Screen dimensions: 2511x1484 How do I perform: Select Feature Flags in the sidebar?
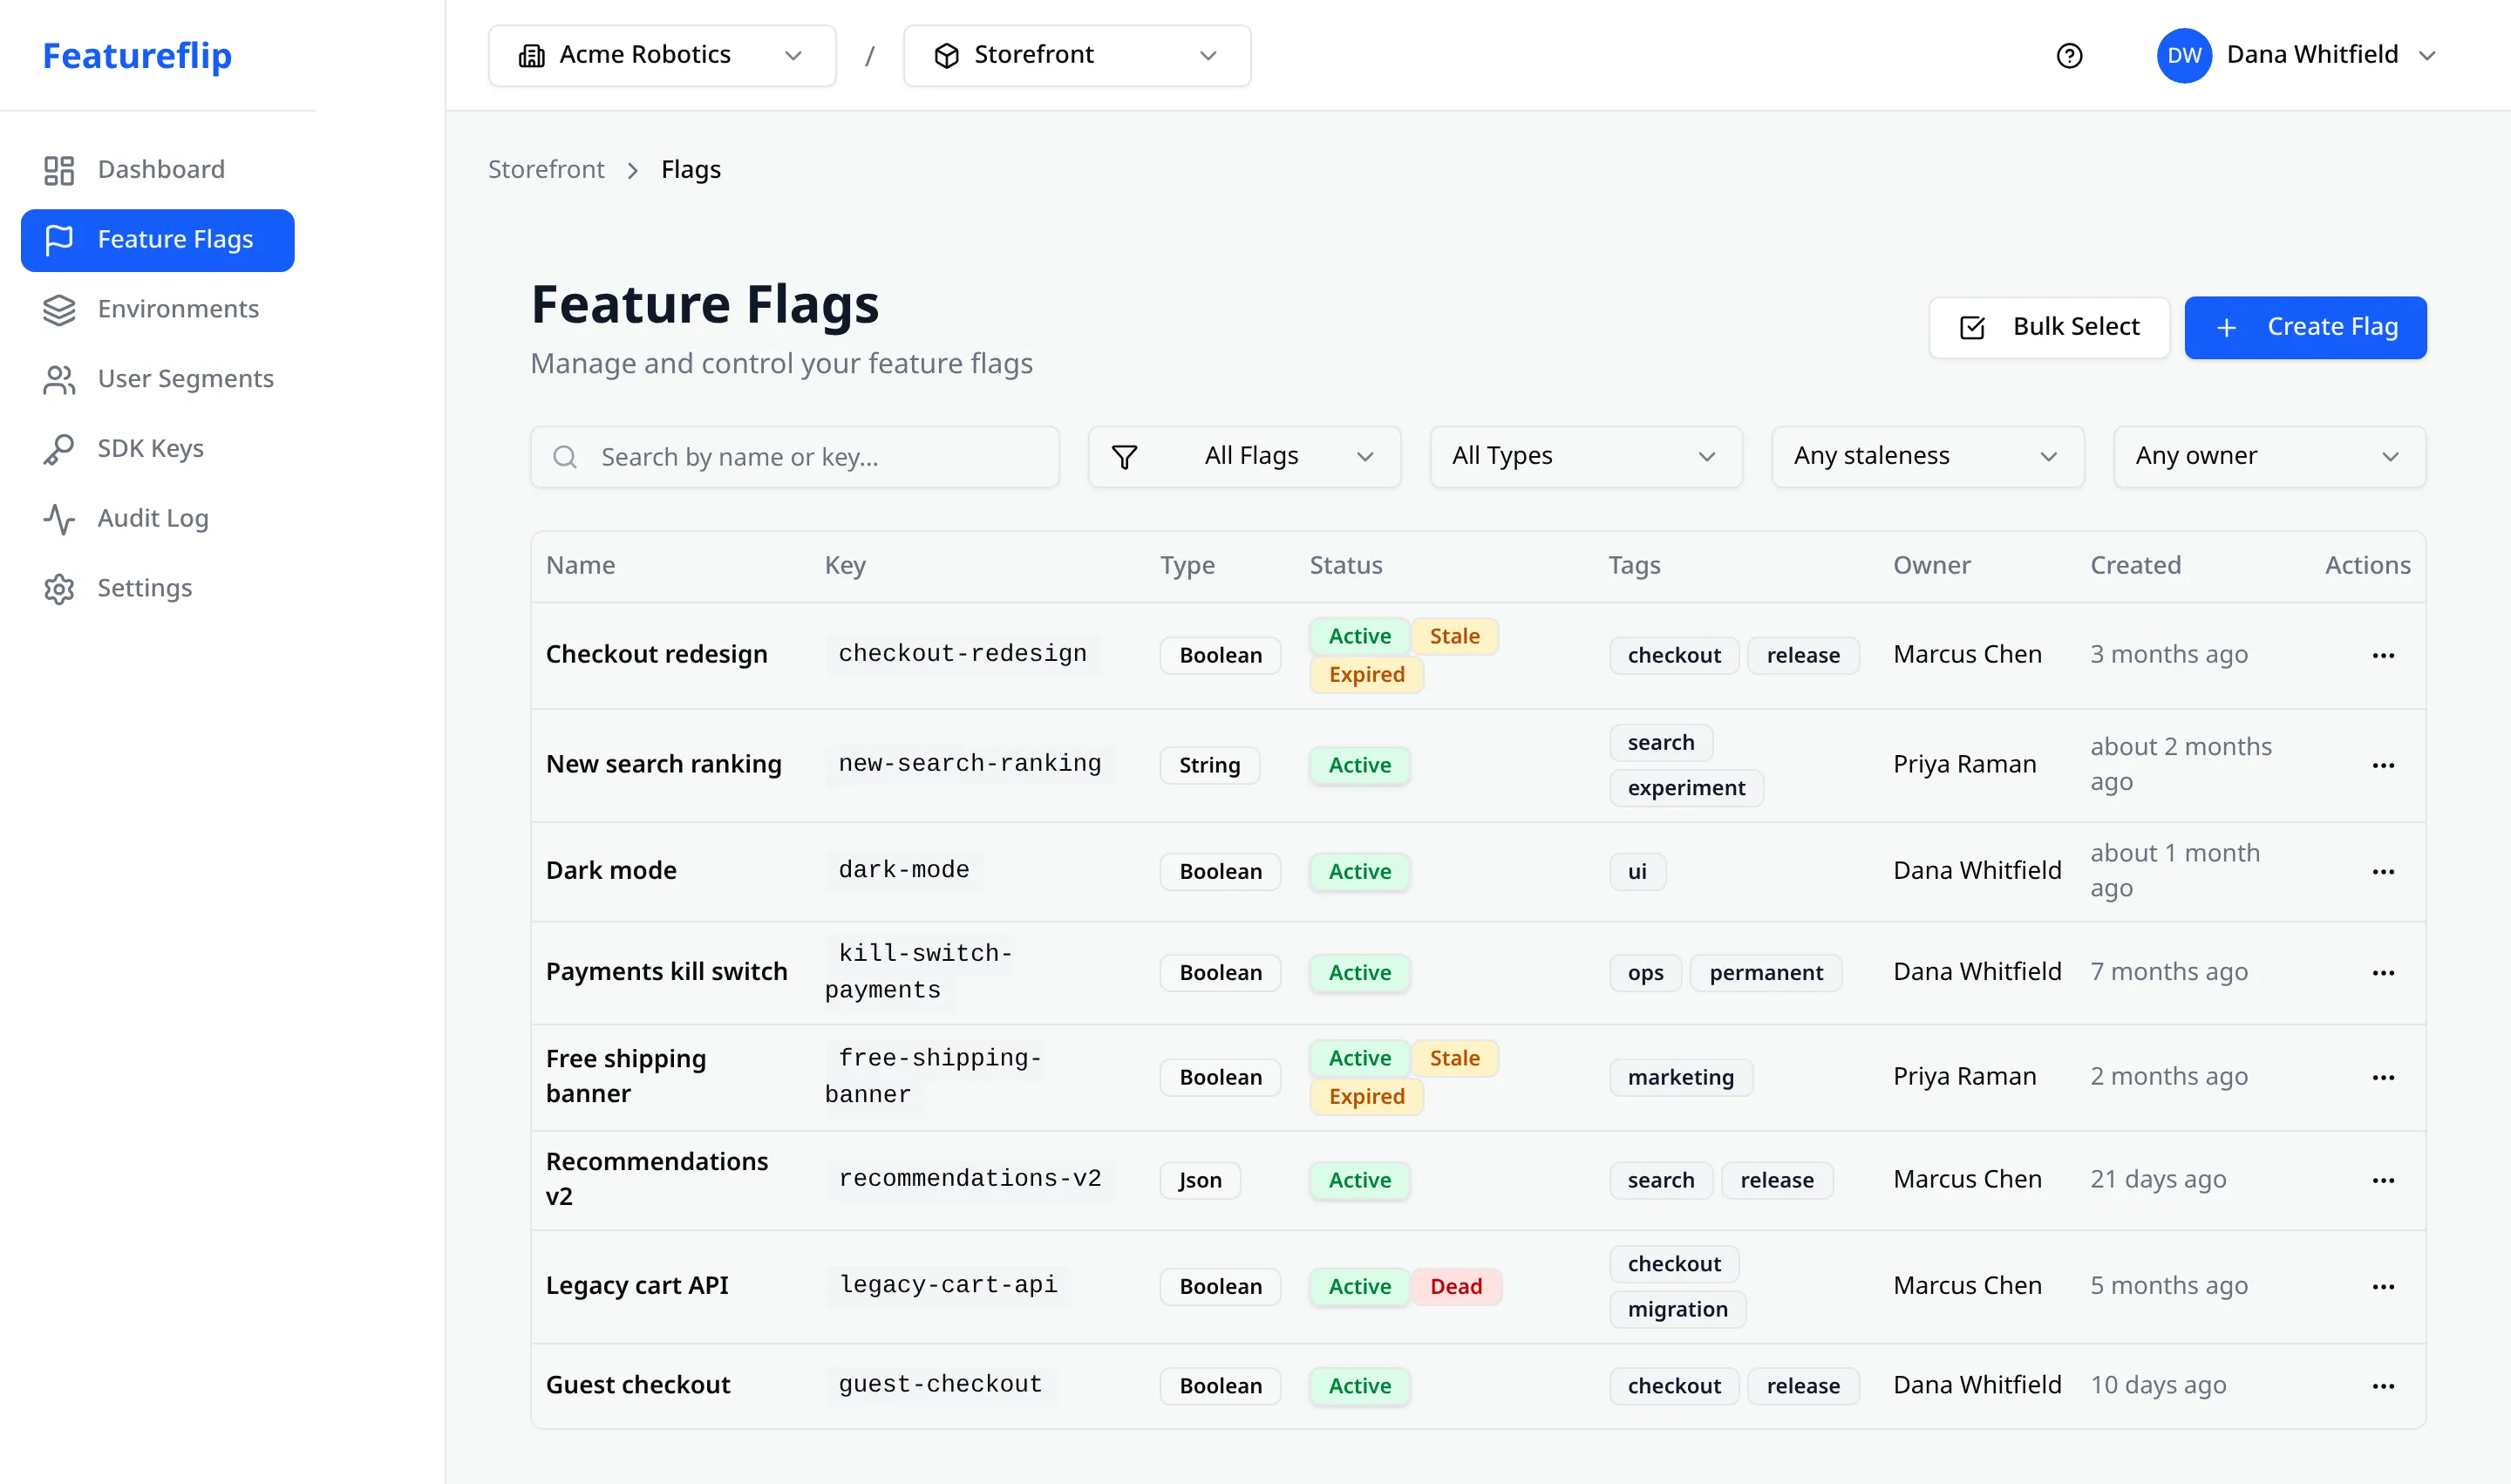[158, 240]
